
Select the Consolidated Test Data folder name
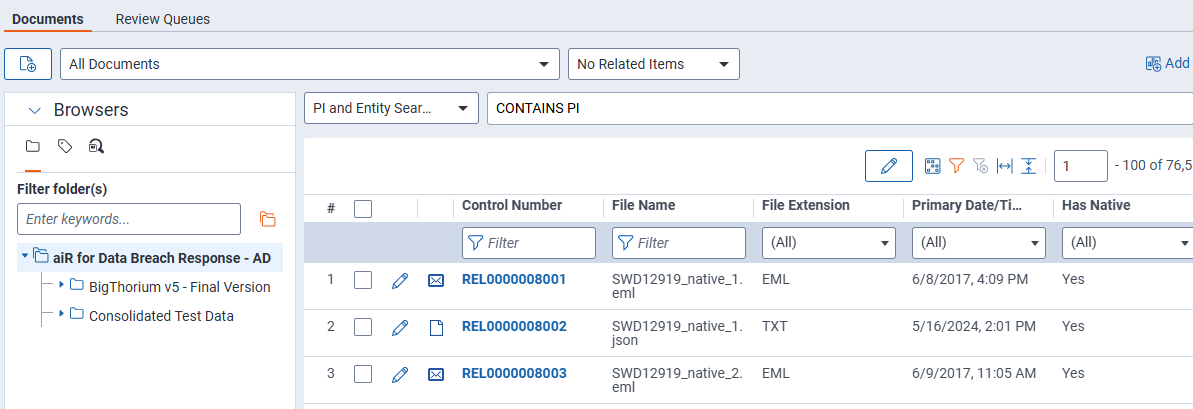pyautogui.click(x=161, y=315)
